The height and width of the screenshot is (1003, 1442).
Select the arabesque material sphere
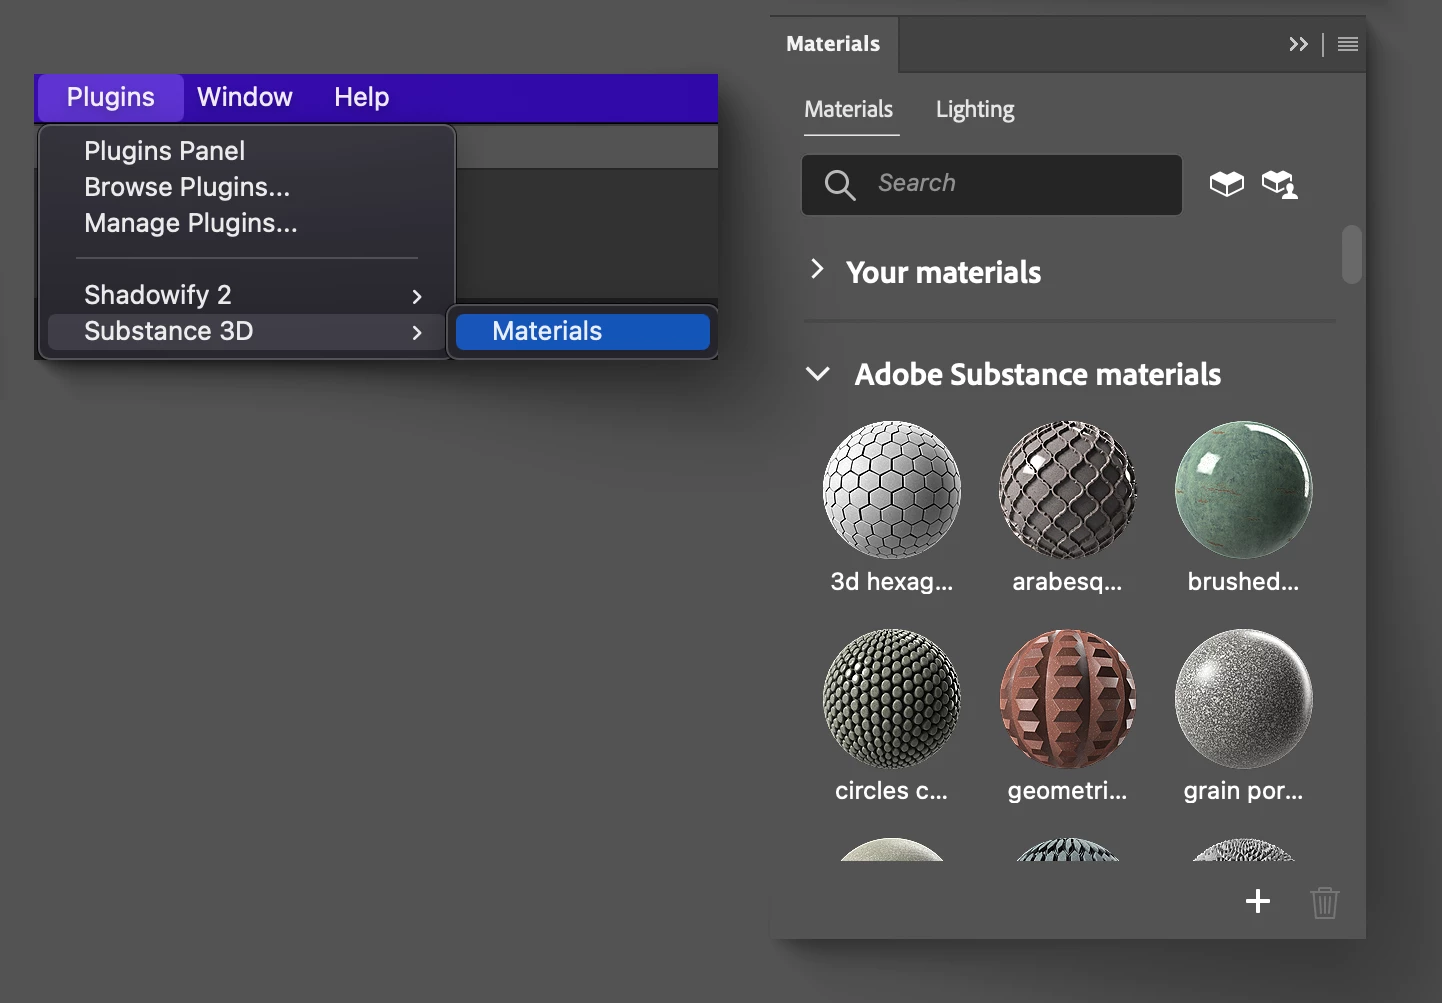click(x=1068, y=490)
